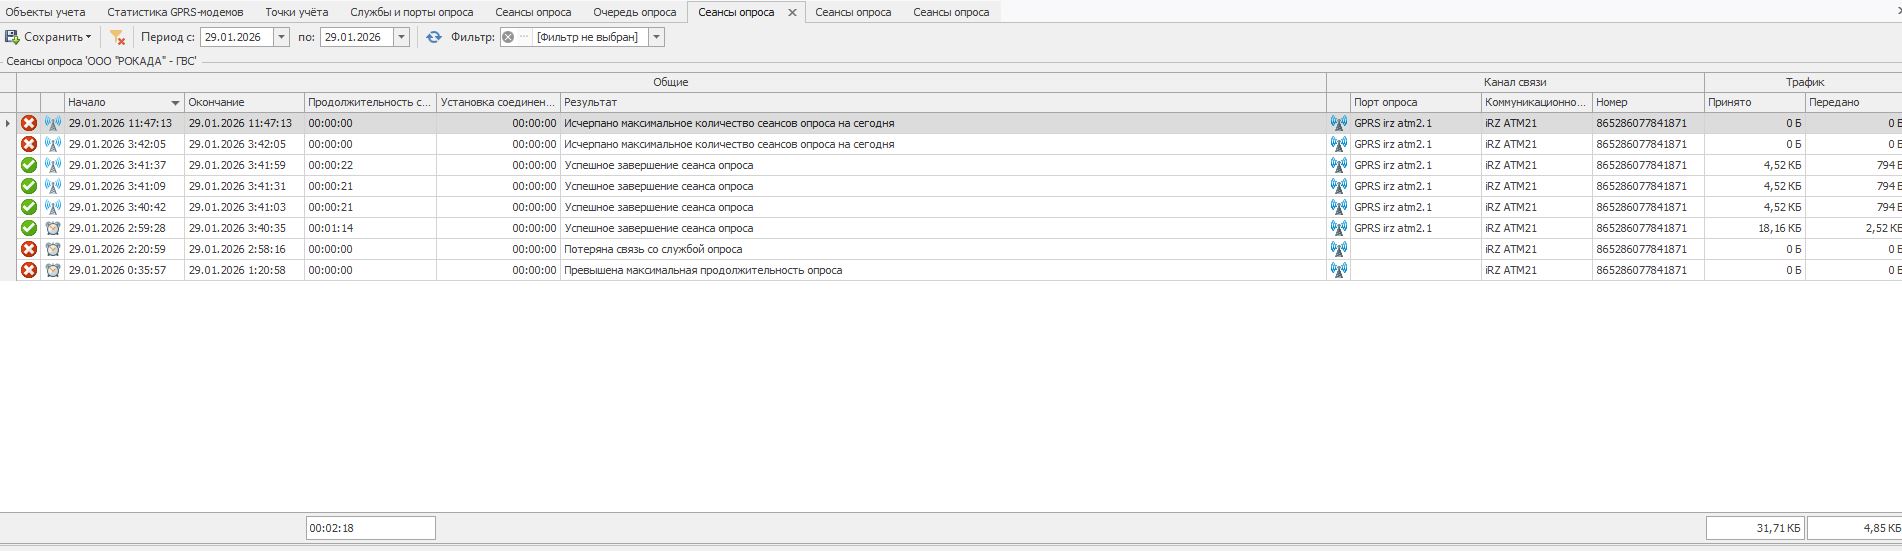Click the Результат column header

[x=940, y=102]
